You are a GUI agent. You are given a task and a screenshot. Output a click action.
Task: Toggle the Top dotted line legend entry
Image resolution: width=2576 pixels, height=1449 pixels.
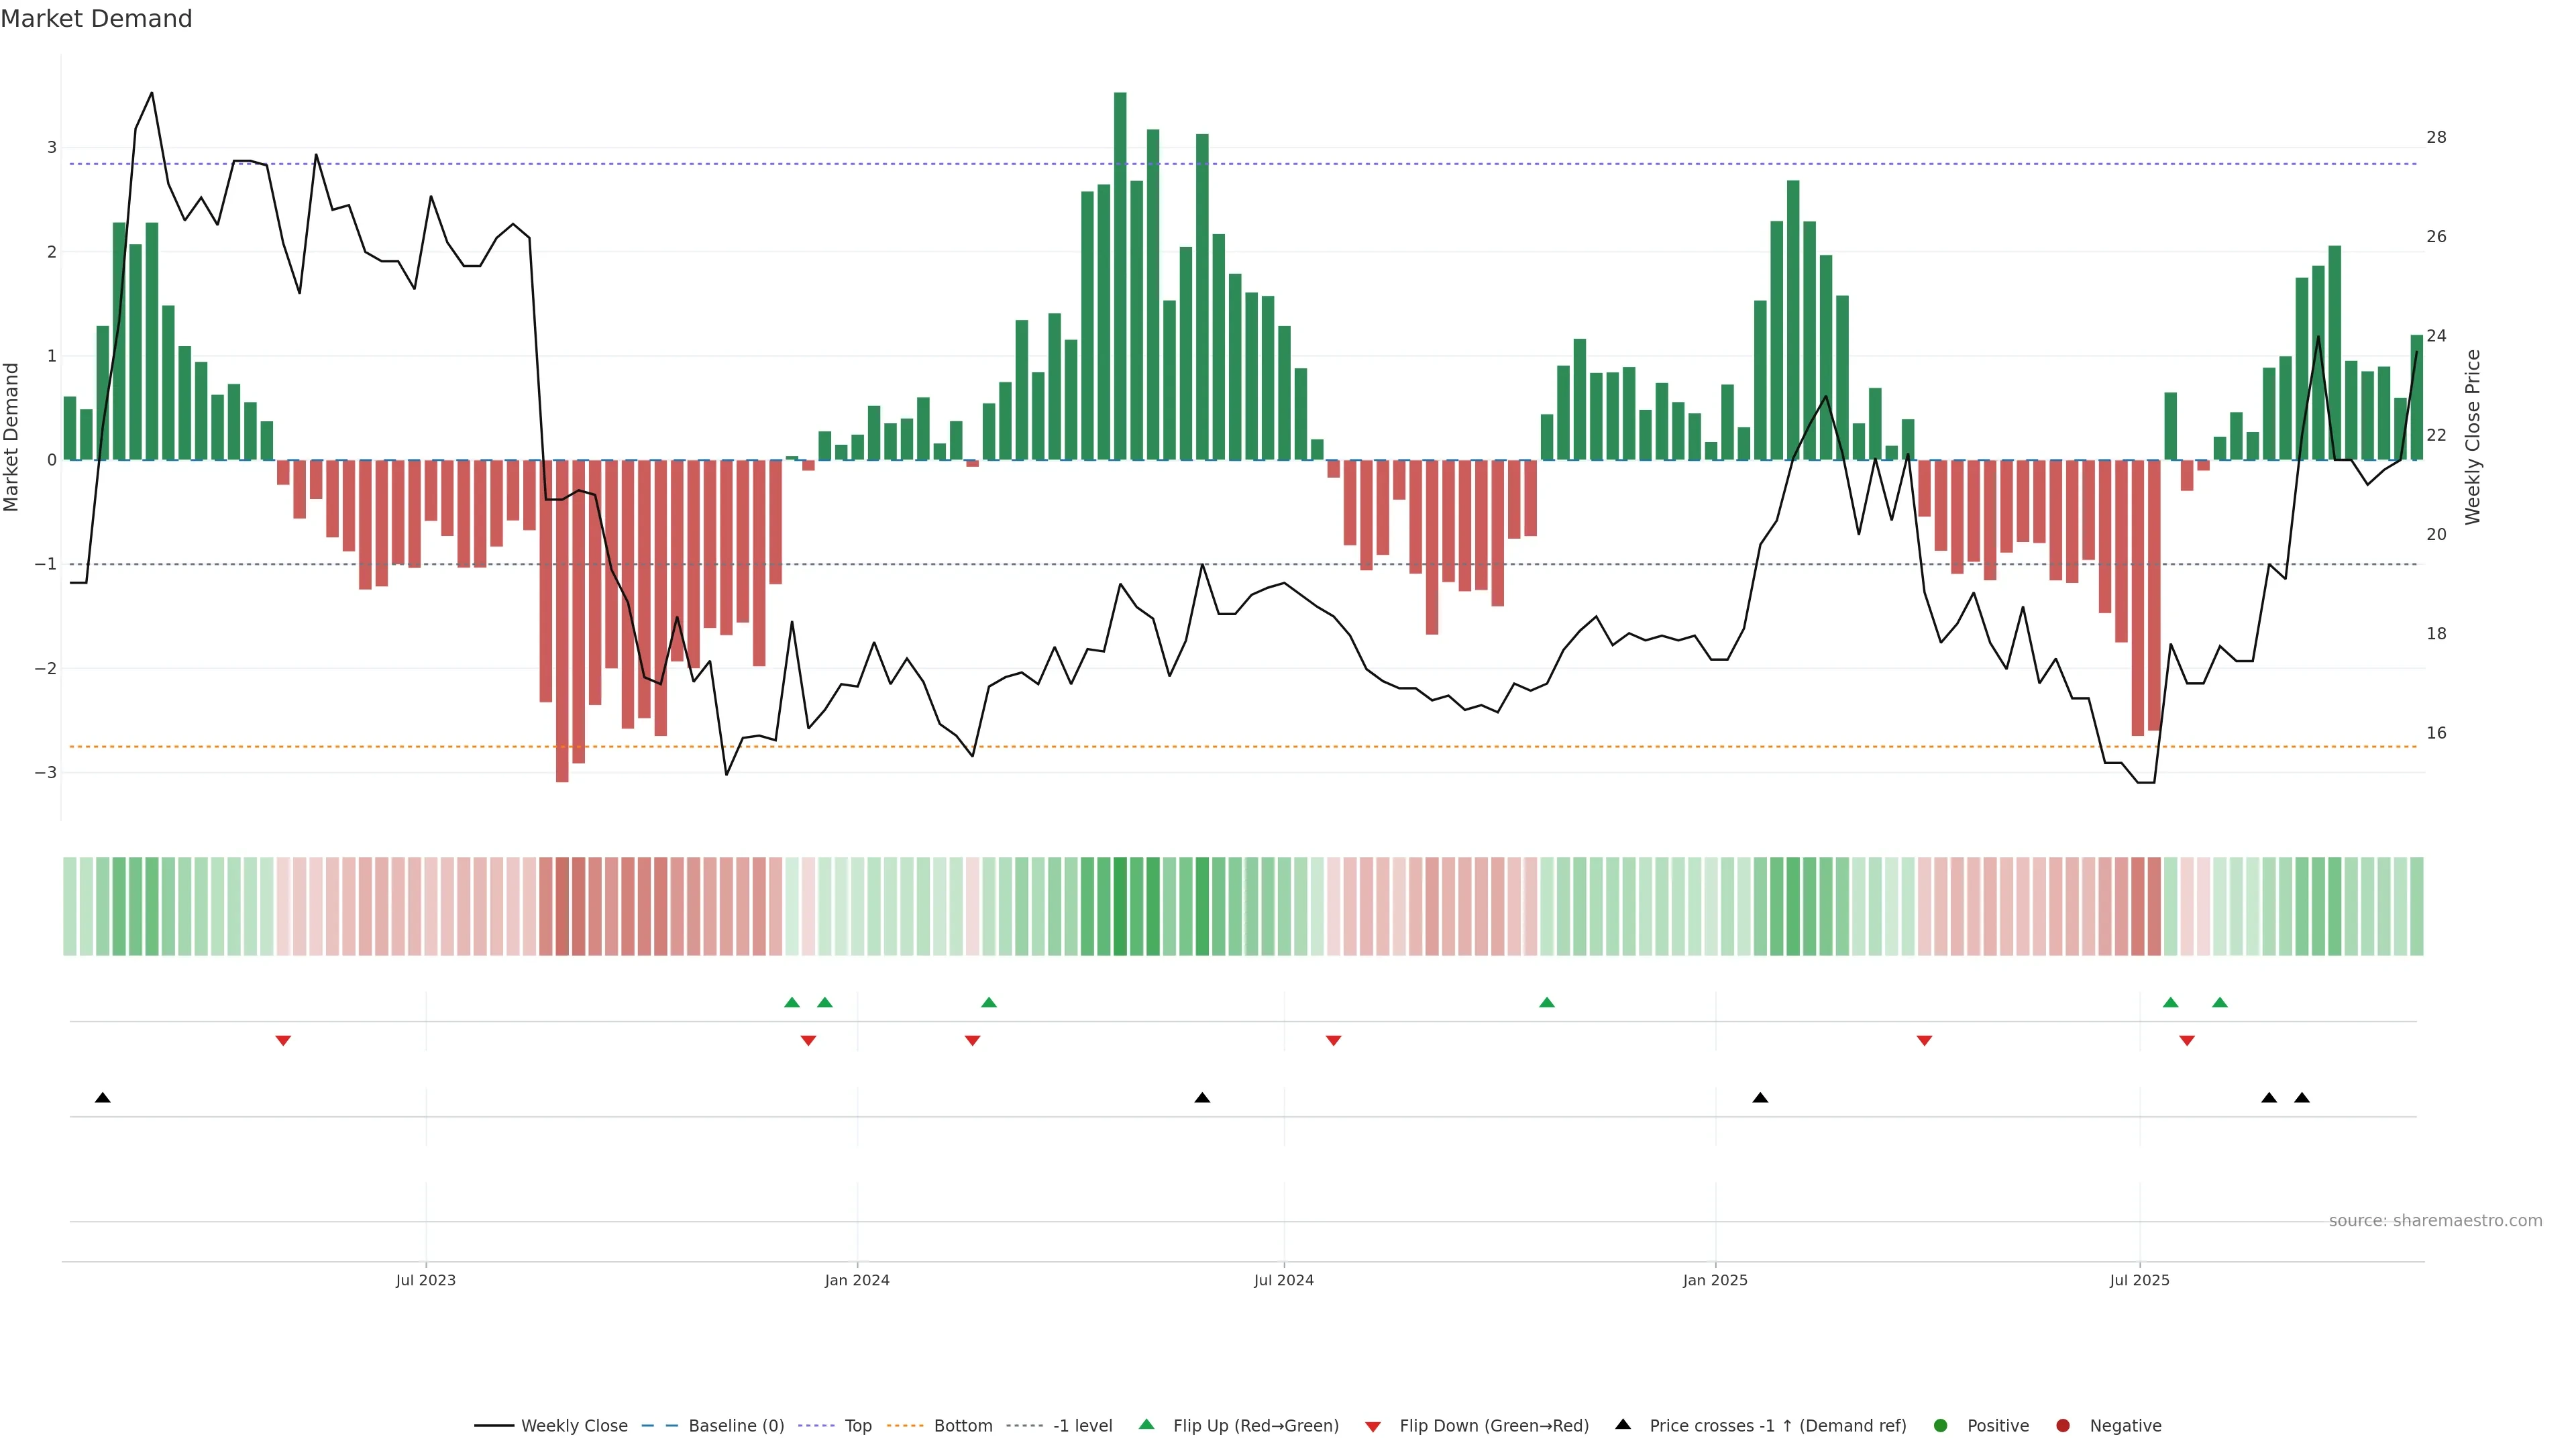coord(857,1426)
